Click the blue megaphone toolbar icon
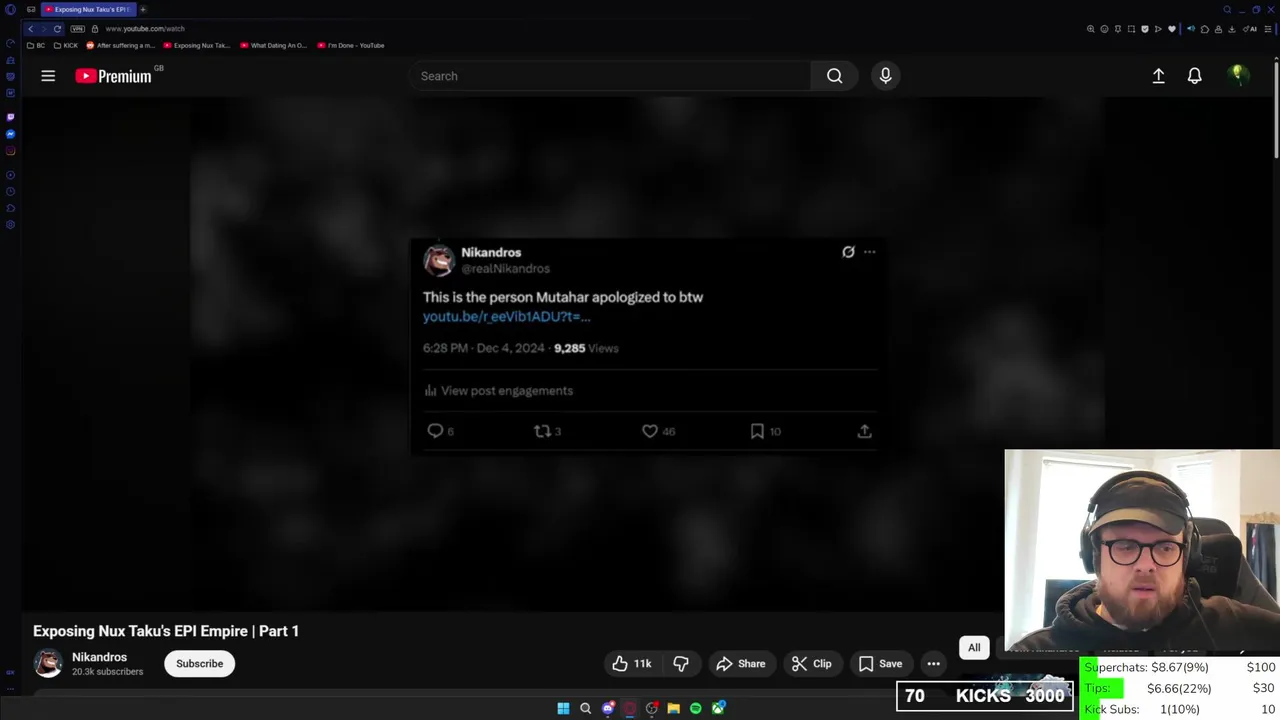The image size is (1280, 720). coord(1191,29)
